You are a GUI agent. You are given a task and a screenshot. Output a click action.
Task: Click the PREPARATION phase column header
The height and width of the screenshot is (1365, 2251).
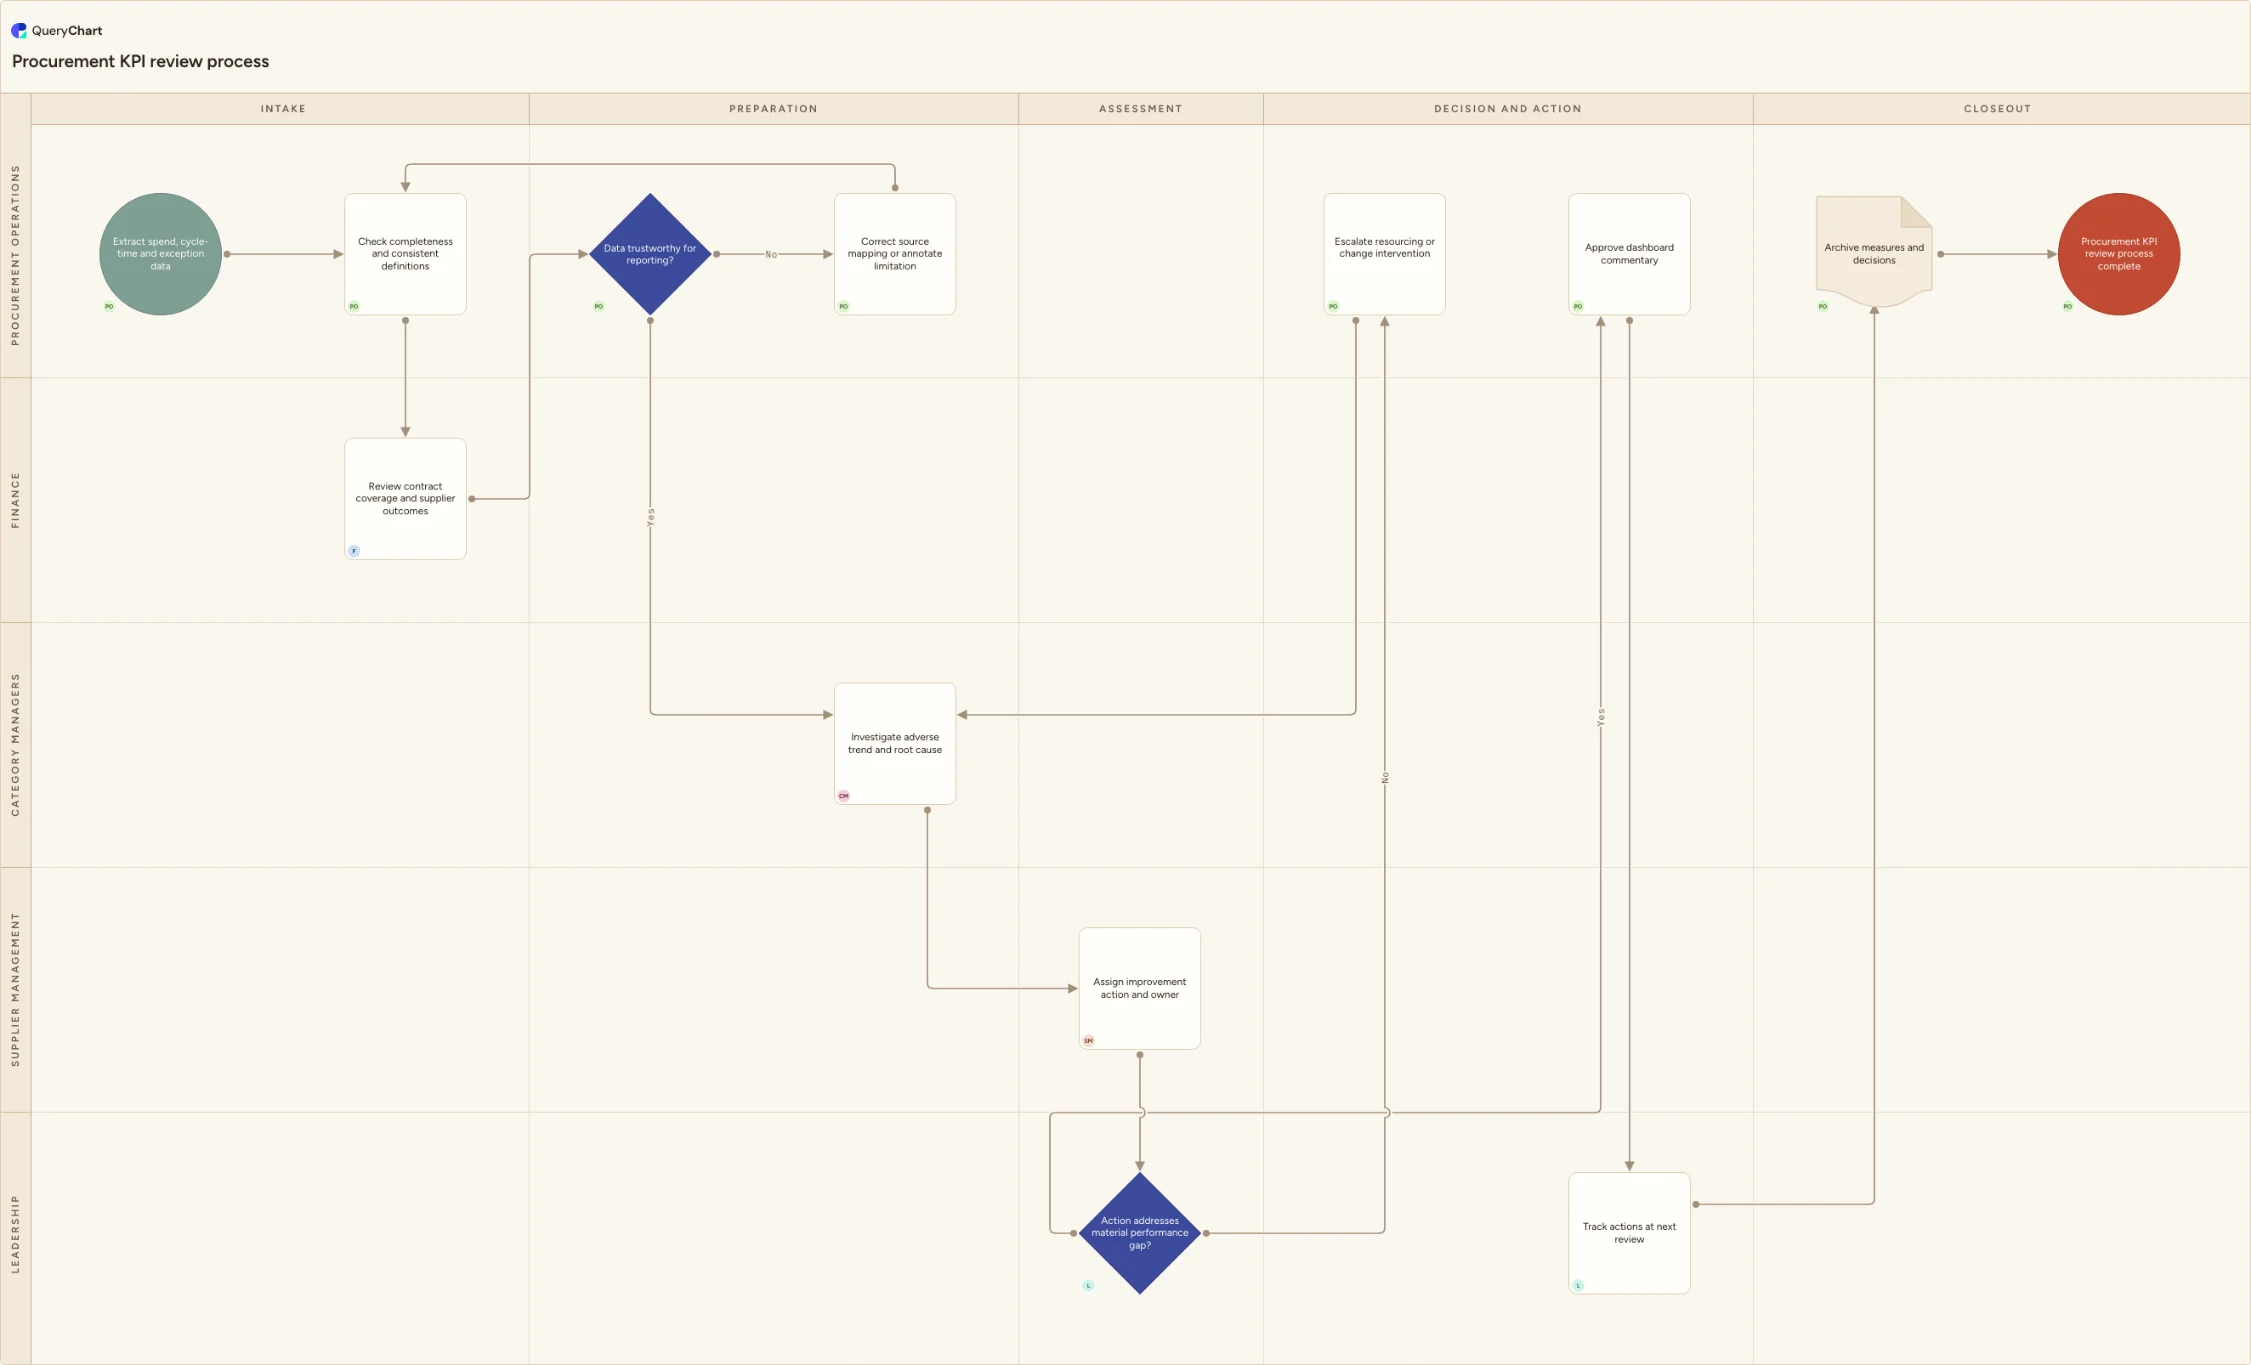[773, 109]
